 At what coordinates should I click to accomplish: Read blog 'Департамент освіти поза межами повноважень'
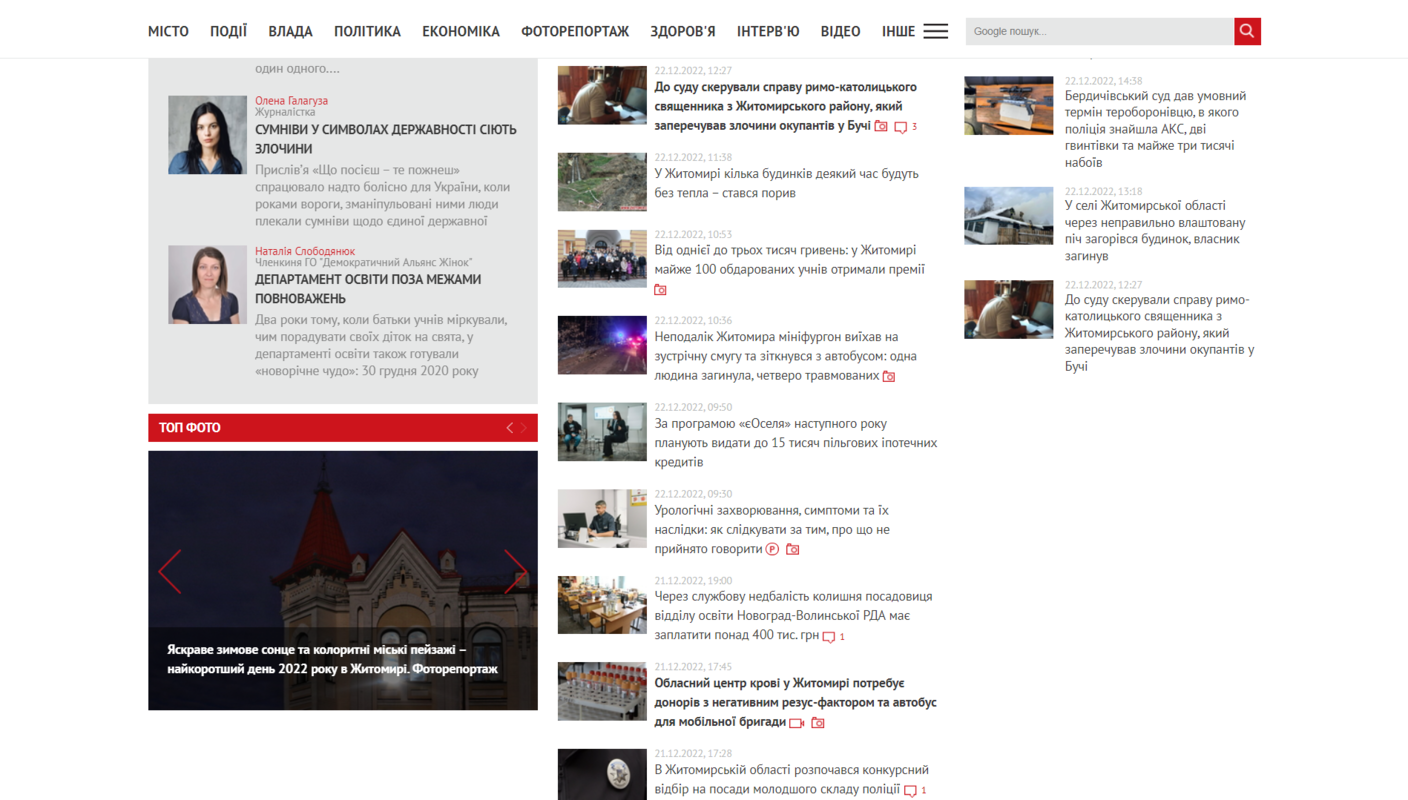tap(368, 289)
